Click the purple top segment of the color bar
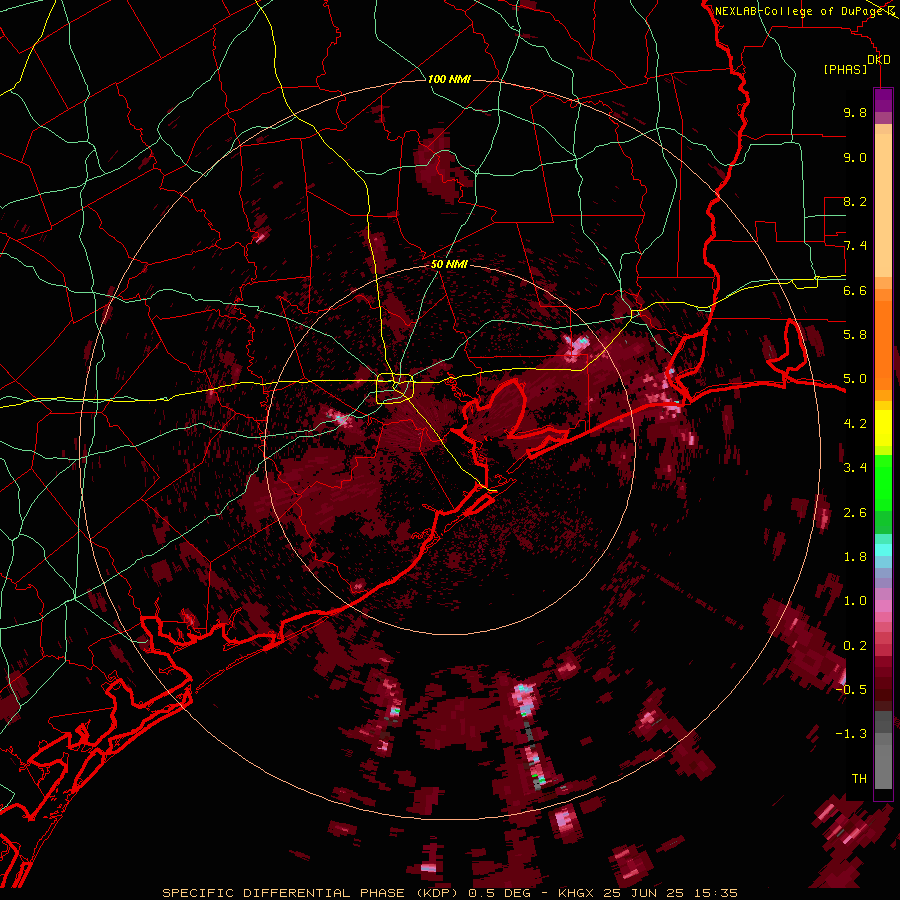Screen dimensions: 900x900 point(883,100)
